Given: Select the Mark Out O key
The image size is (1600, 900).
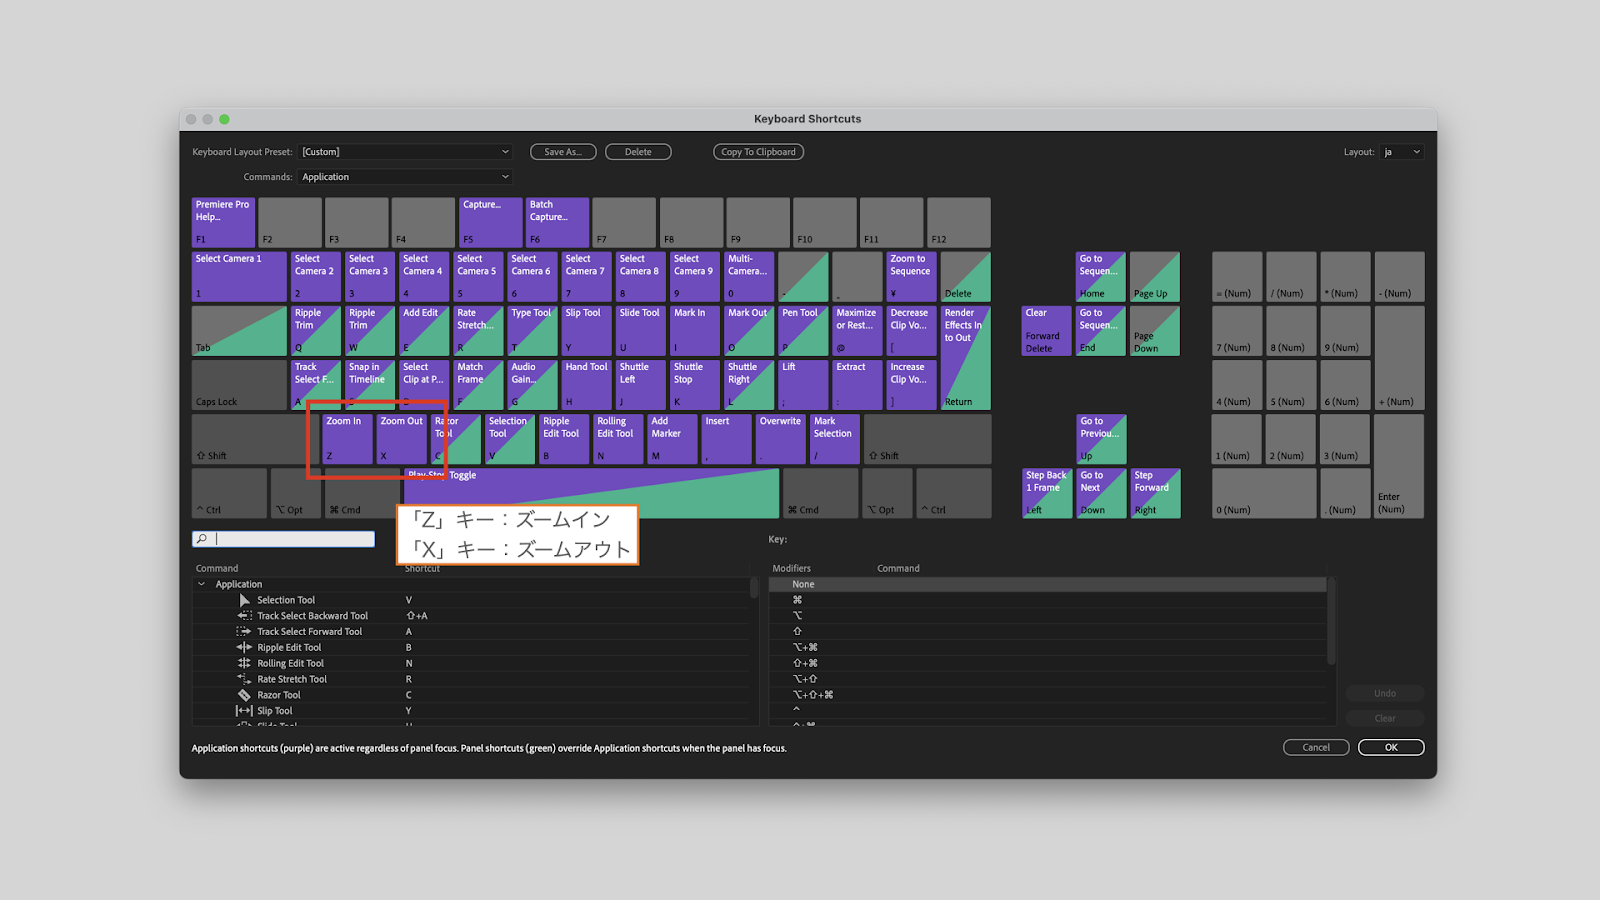Looking at the screenshot, I should tap(749, 331).
